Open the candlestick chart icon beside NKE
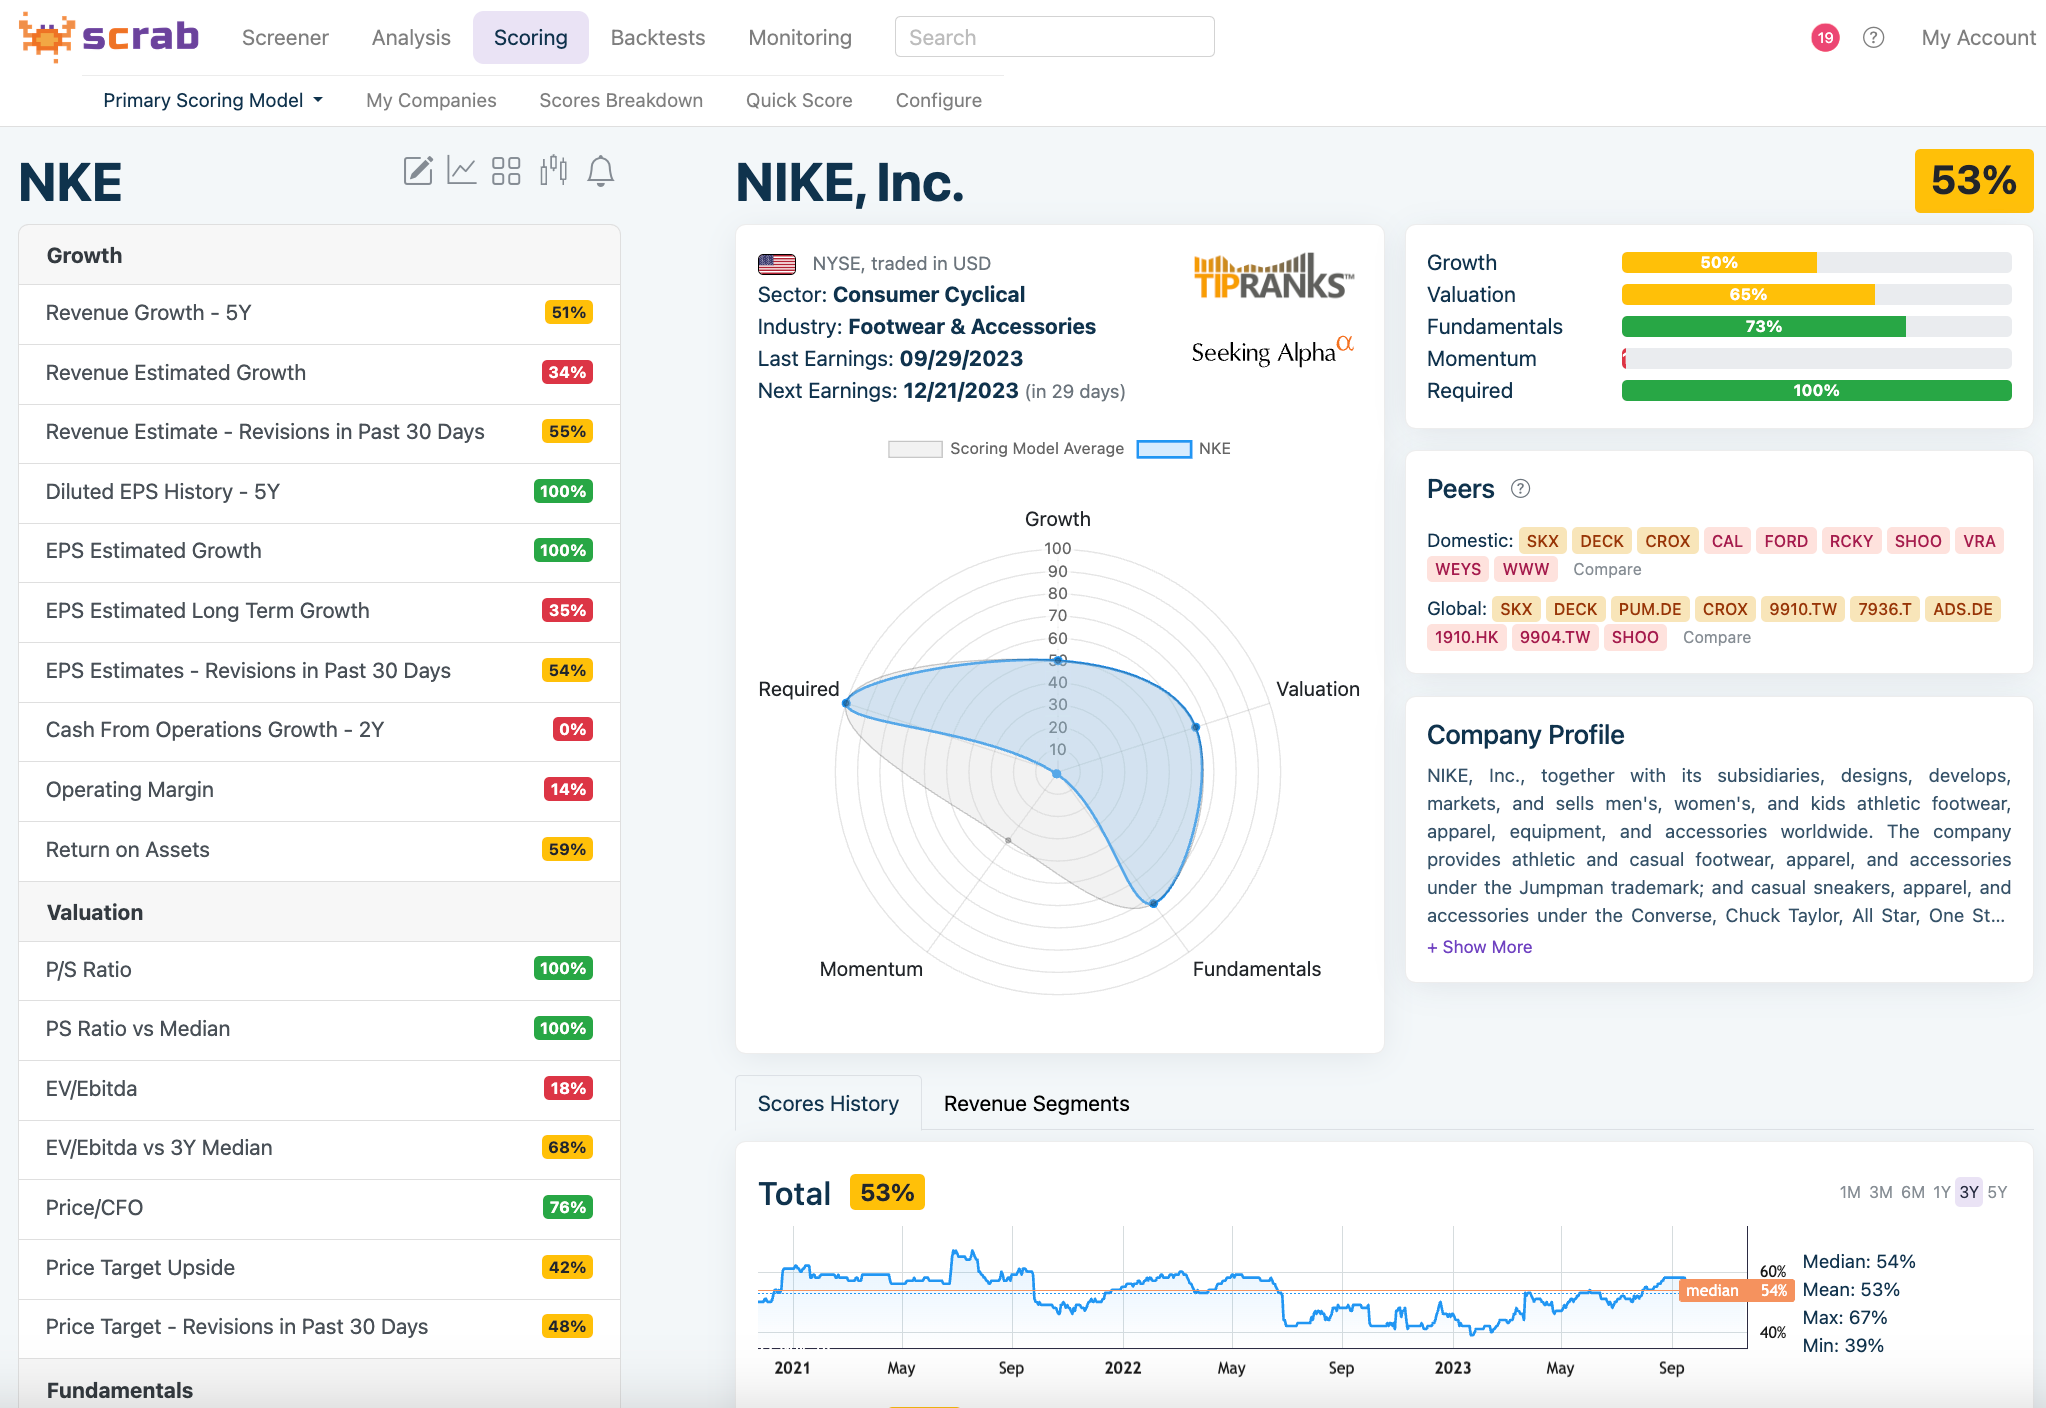 click(553, 171)
